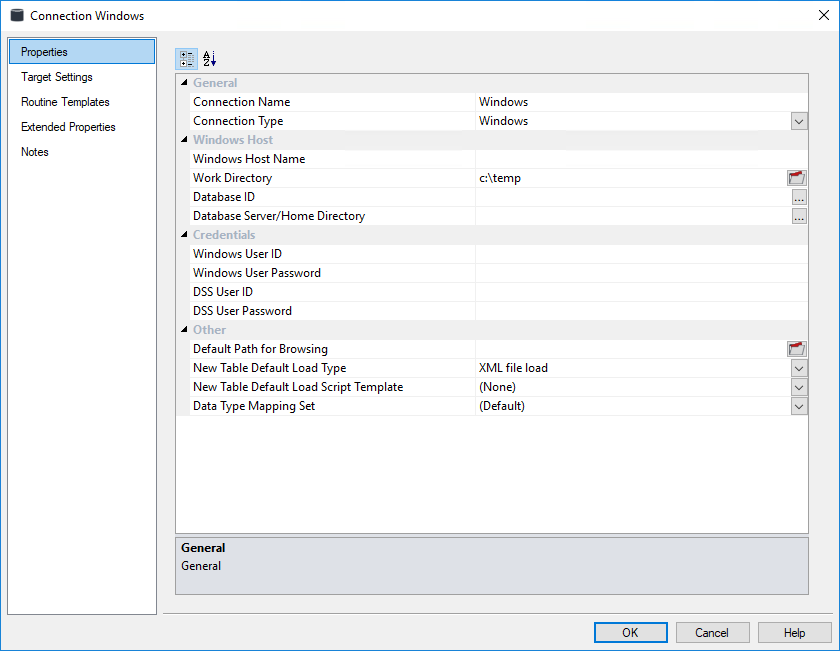Switch to Categorized view in property grid
Screen dimensions: 840x652
point(186,59)
